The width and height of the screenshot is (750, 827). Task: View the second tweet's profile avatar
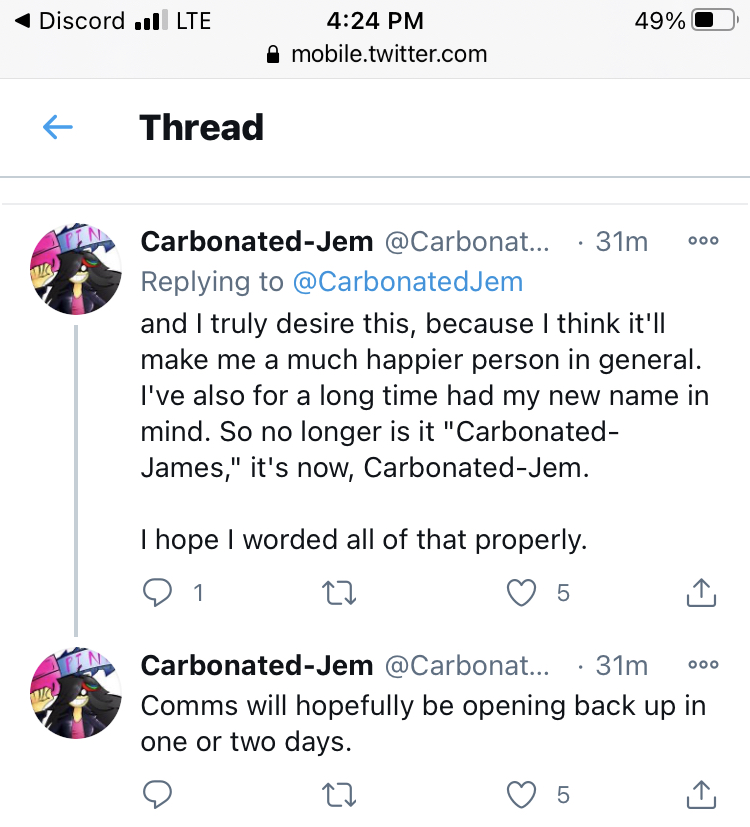[x=76, y=693]
